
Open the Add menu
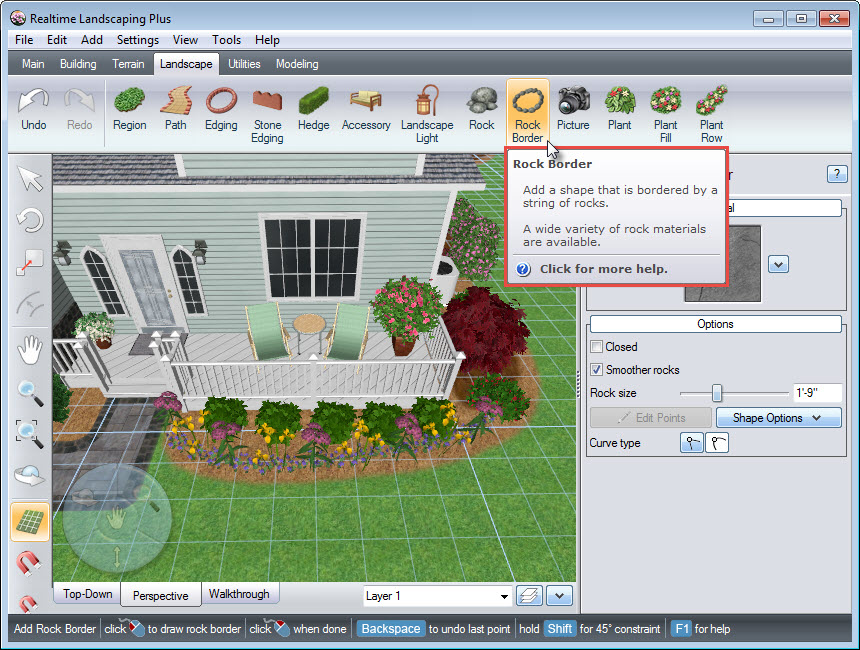click(92, 40)
